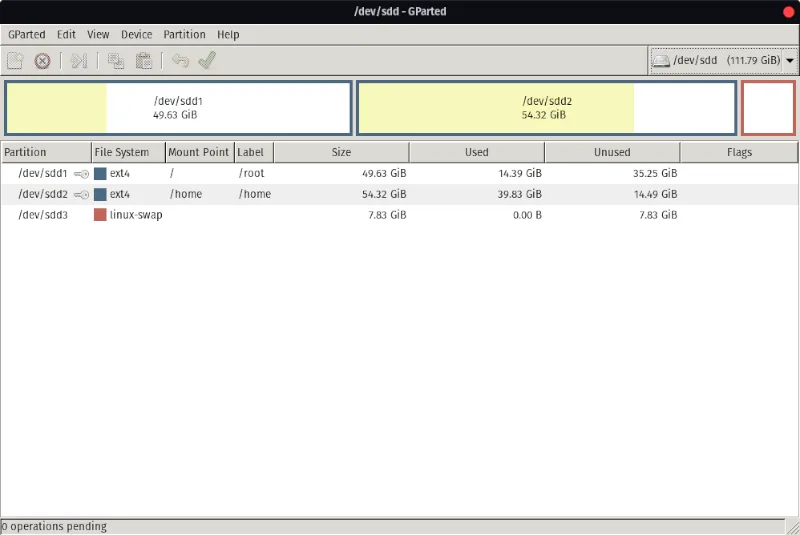The image size is (800, 535).
Task: Open the View menu
Action: coord(98,34)
